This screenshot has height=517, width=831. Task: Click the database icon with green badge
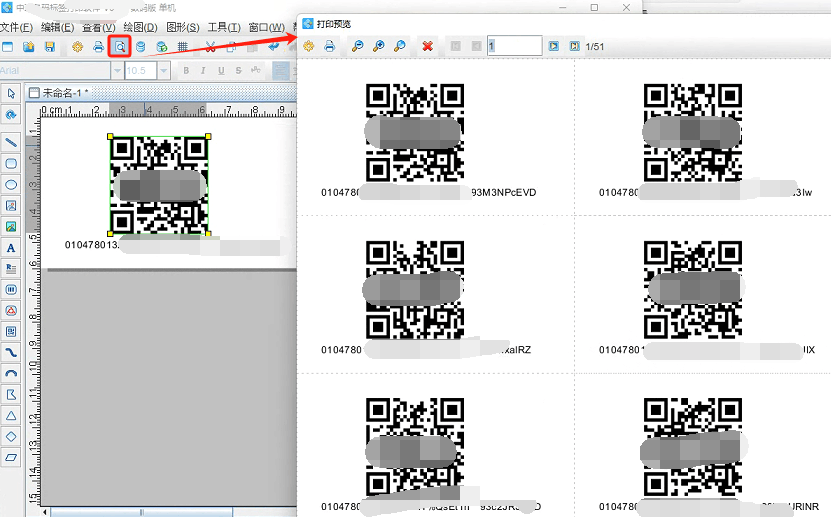click(x=162, y=47)
